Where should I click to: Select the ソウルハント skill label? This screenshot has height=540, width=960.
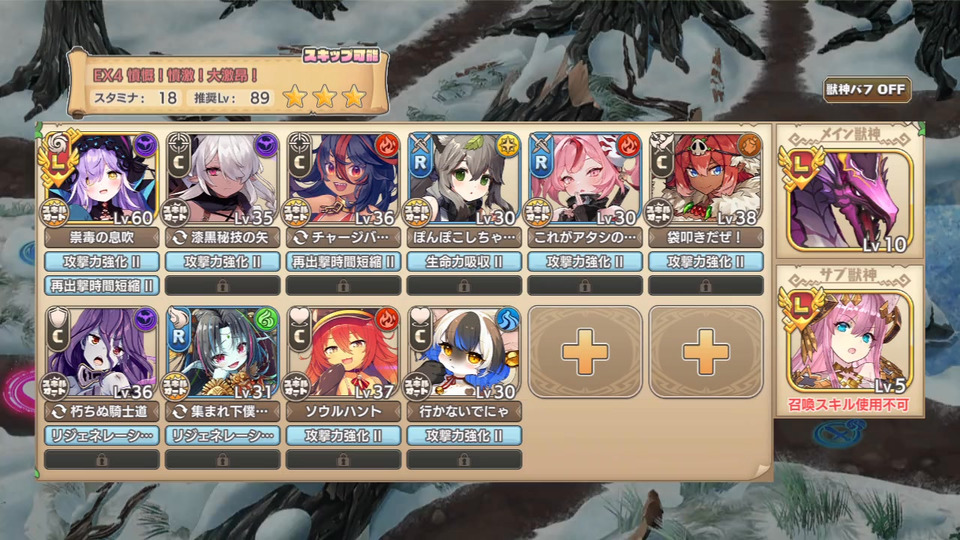(x=343, y=411)
